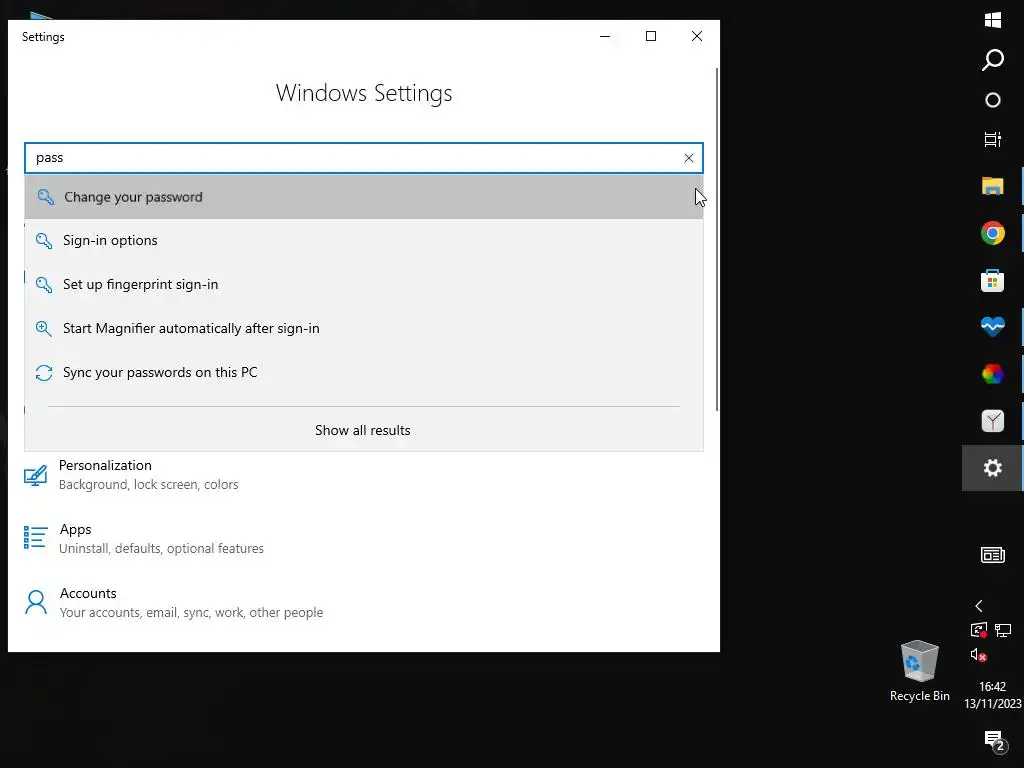Click 'Show all results' link
This screenshot has height=768, width=1024.
(x=362, y=430)
